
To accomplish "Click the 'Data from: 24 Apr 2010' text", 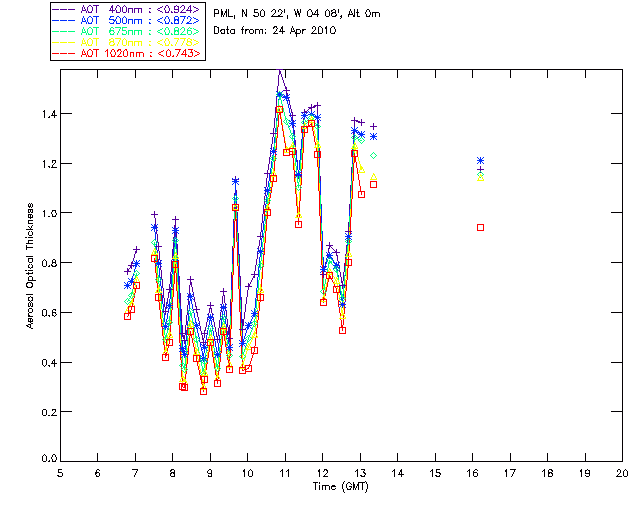I will pos(276,31).
